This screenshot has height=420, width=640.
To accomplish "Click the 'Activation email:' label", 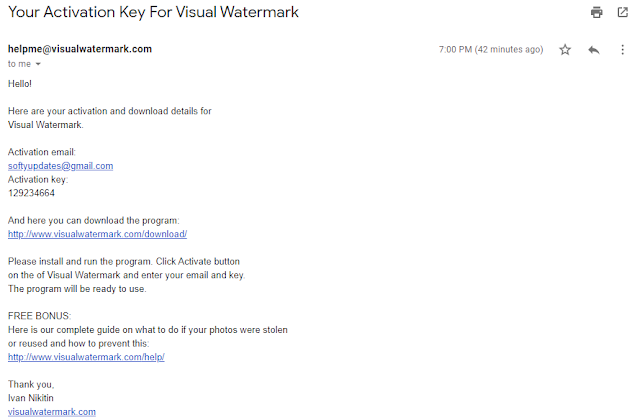I will point(42,152).
